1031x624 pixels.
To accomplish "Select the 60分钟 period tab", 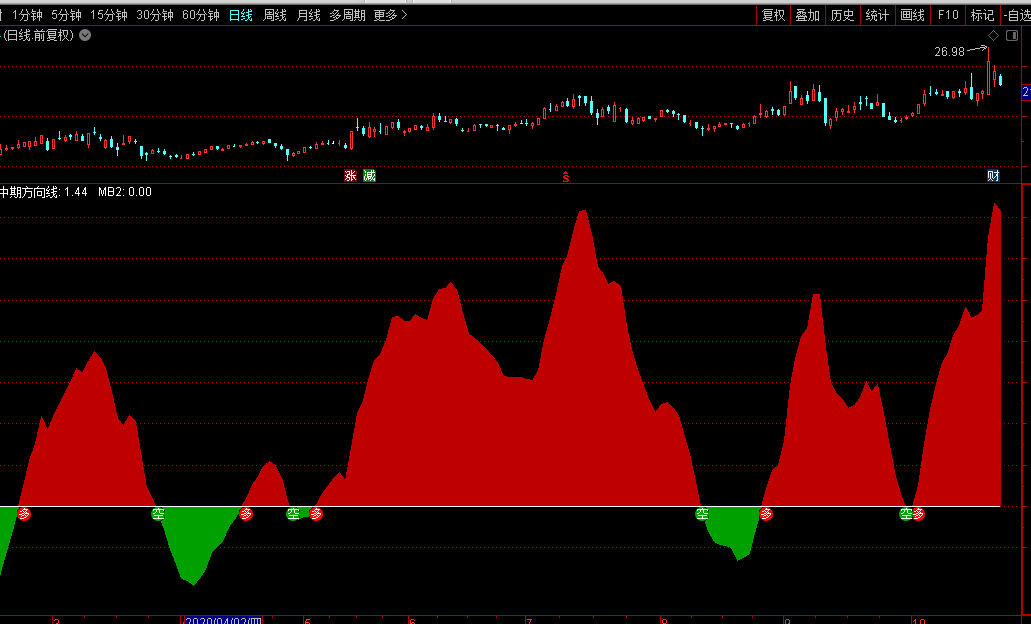I will [x=201, y=15].
